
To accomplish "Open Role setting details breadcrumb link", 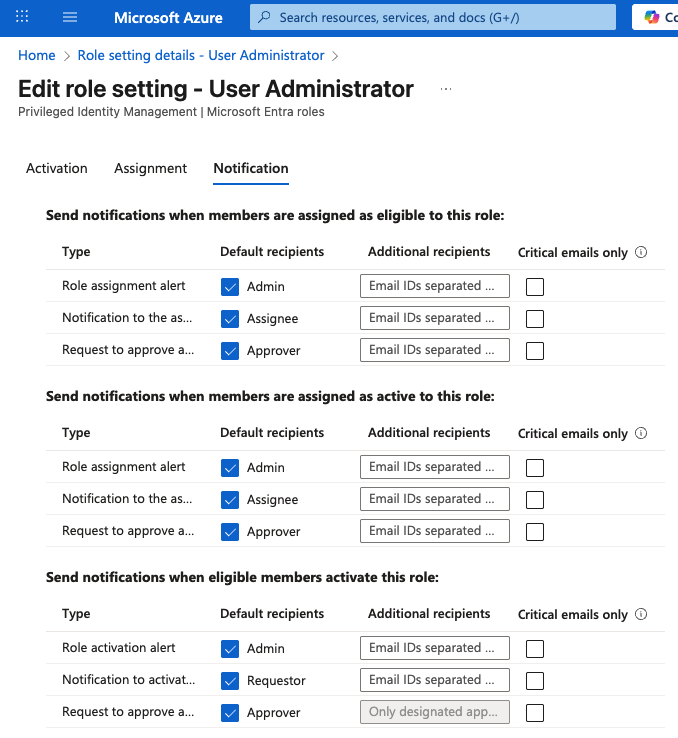I will coord(203,55).
